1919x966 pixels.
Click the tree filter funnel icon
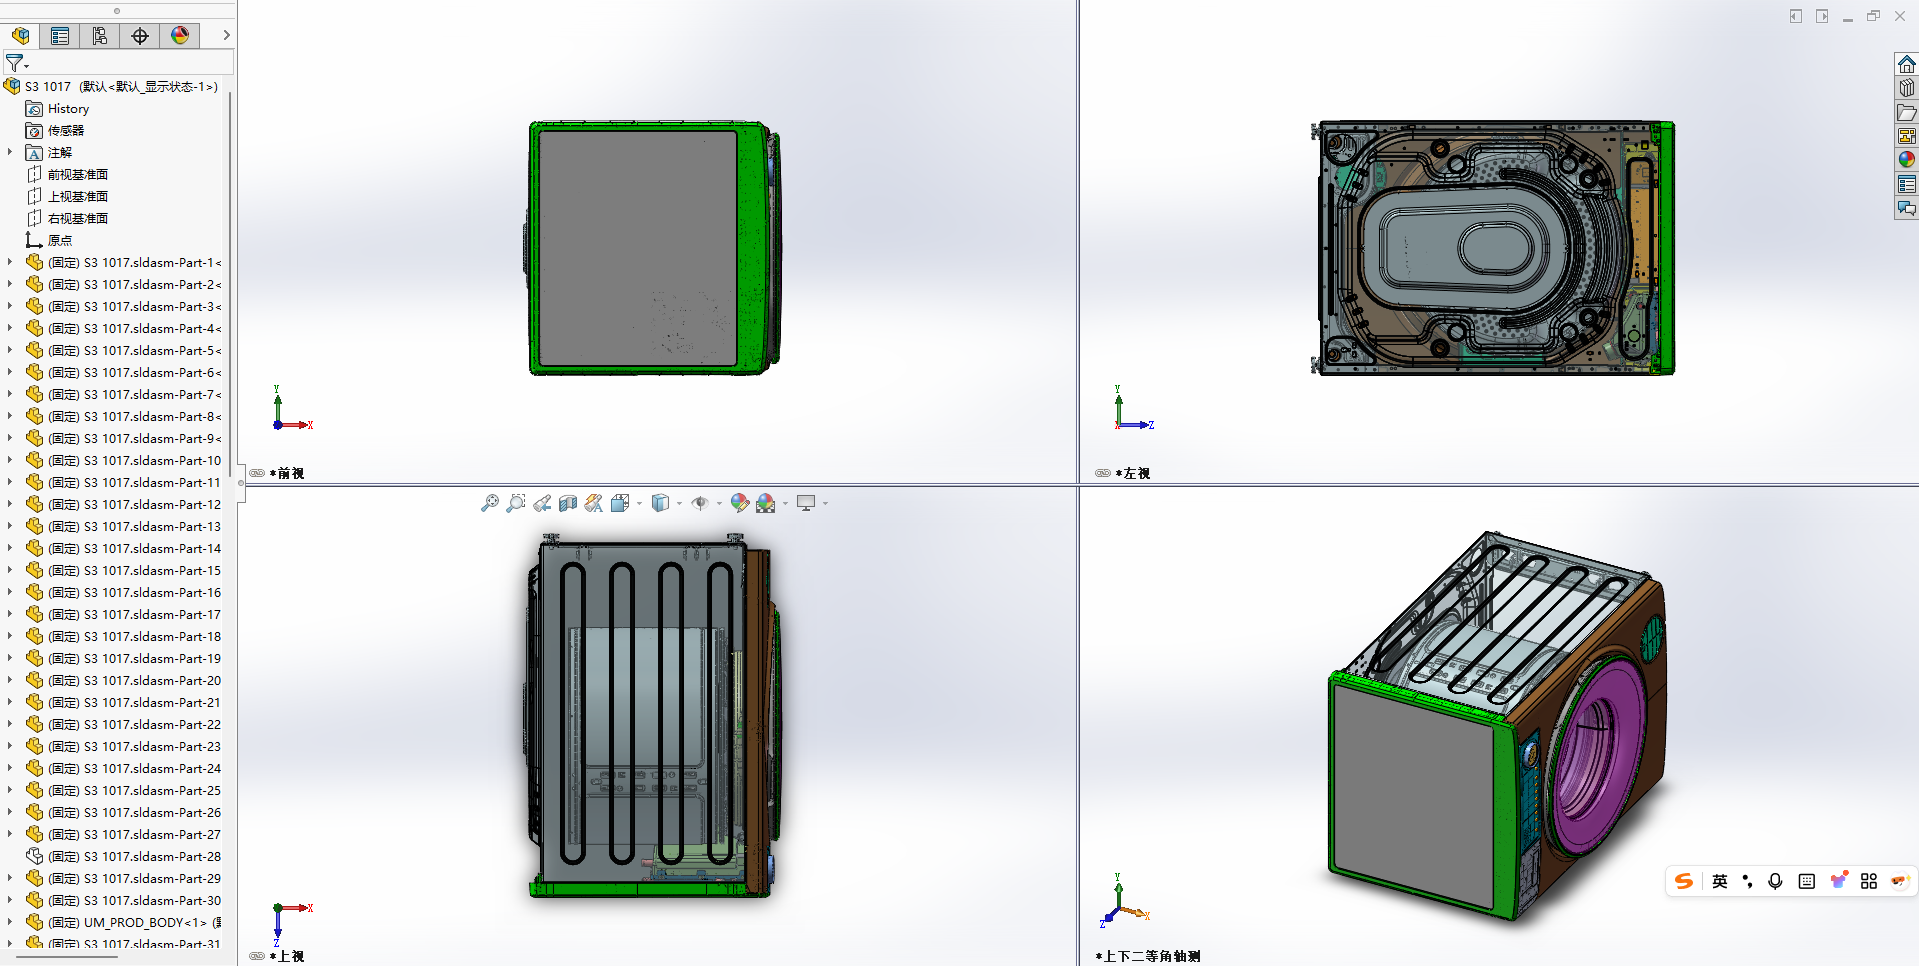pyautogui.click(x=15, y=63)
